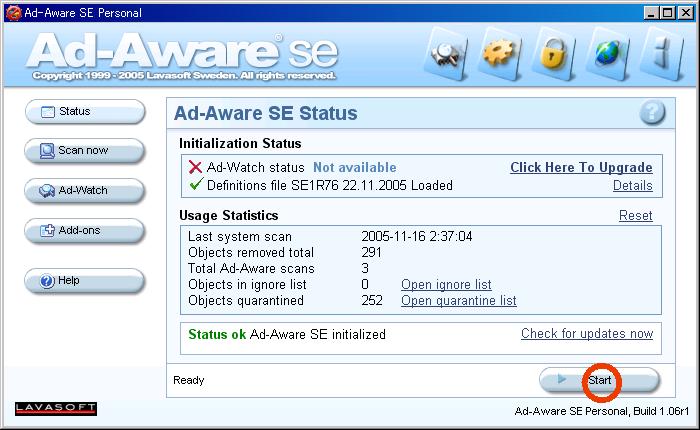Click the 'Status ok' text
This screenshot has width=700, height=430.
click(x=217, y=334)
